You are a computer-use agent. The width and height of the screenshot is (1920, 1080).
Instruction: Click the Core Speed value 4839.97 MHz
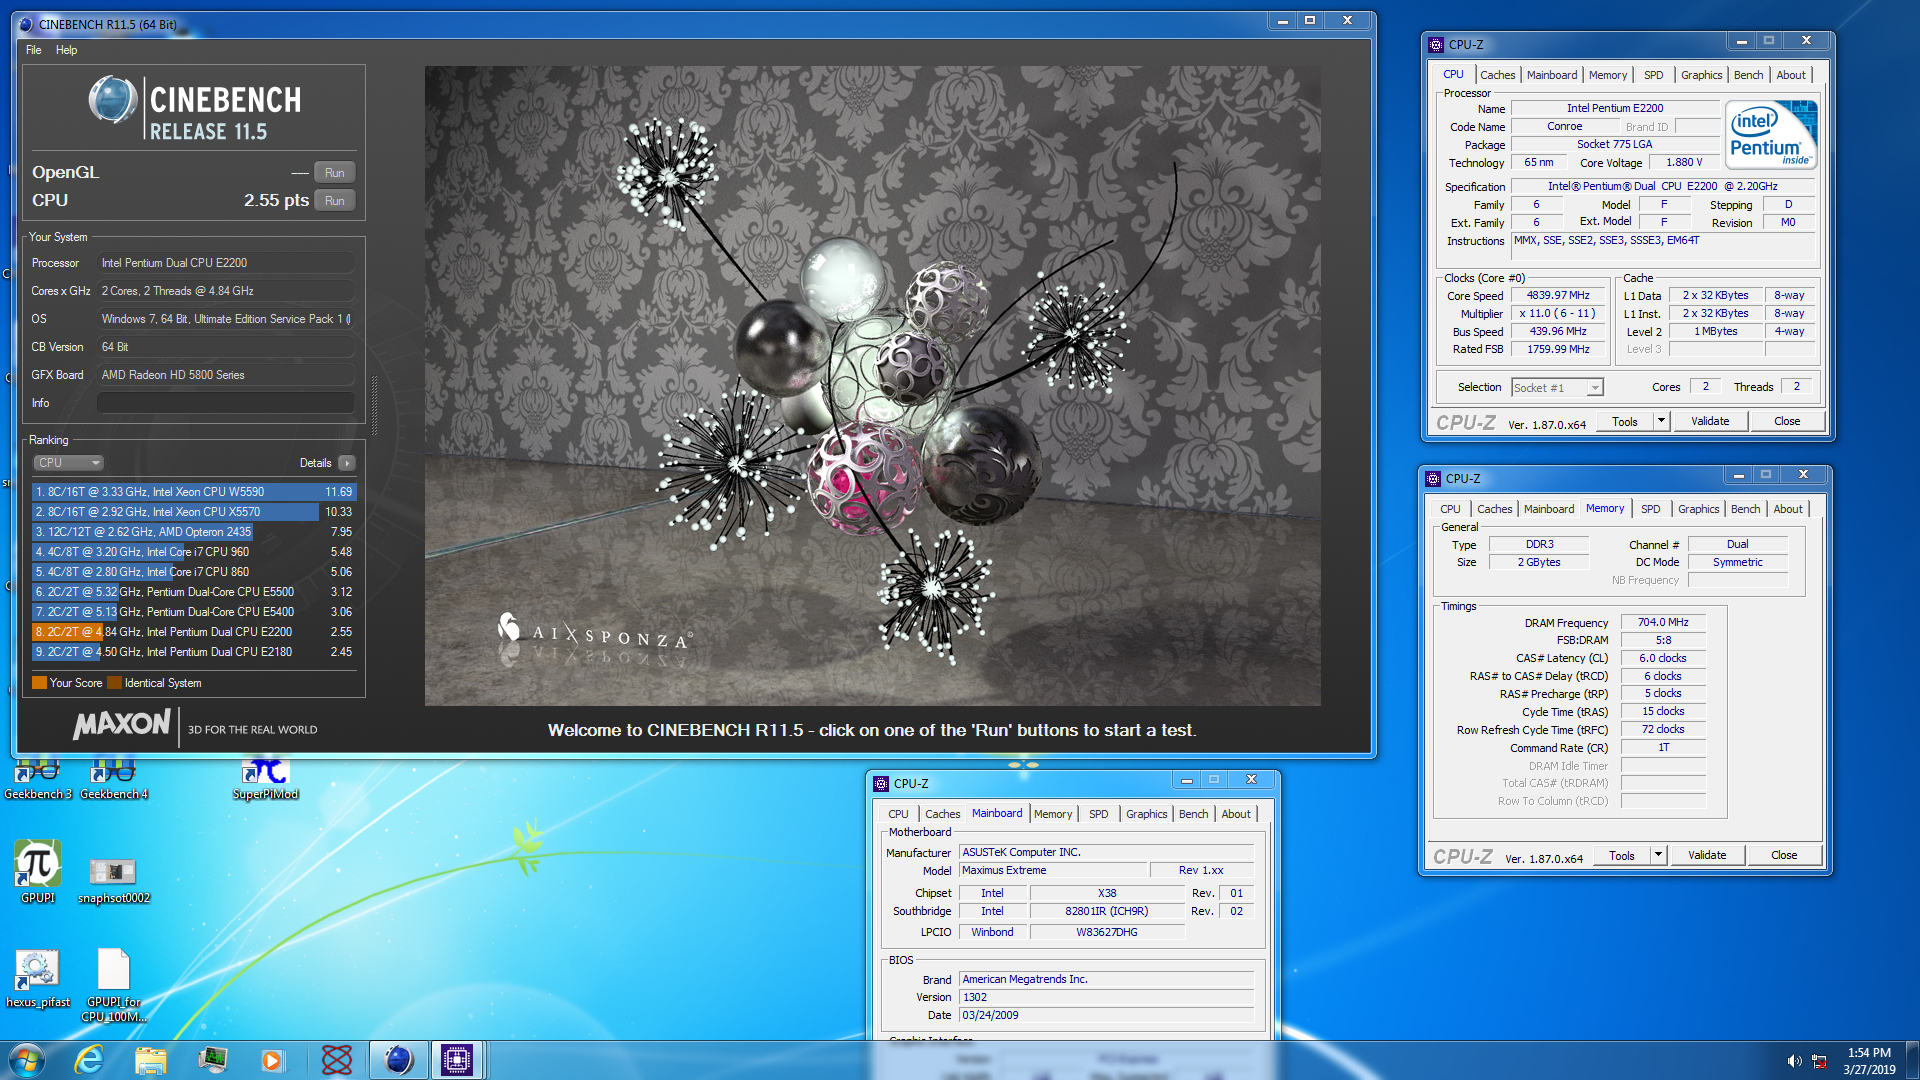[x=1558, y=296]
